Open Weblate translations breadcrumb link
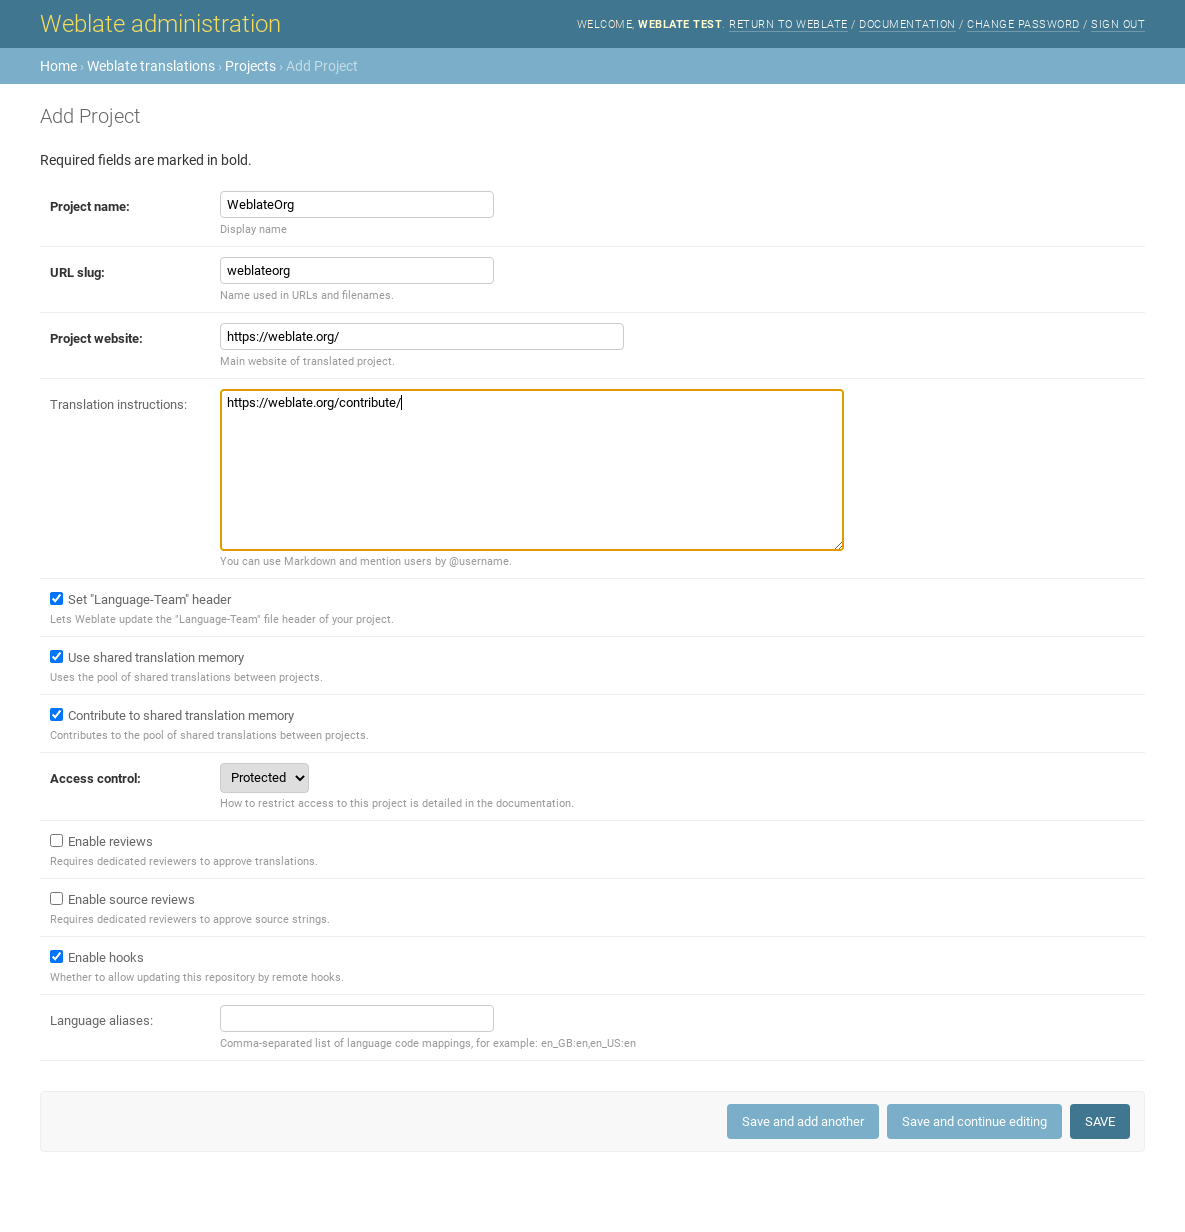 pos(151,66)
